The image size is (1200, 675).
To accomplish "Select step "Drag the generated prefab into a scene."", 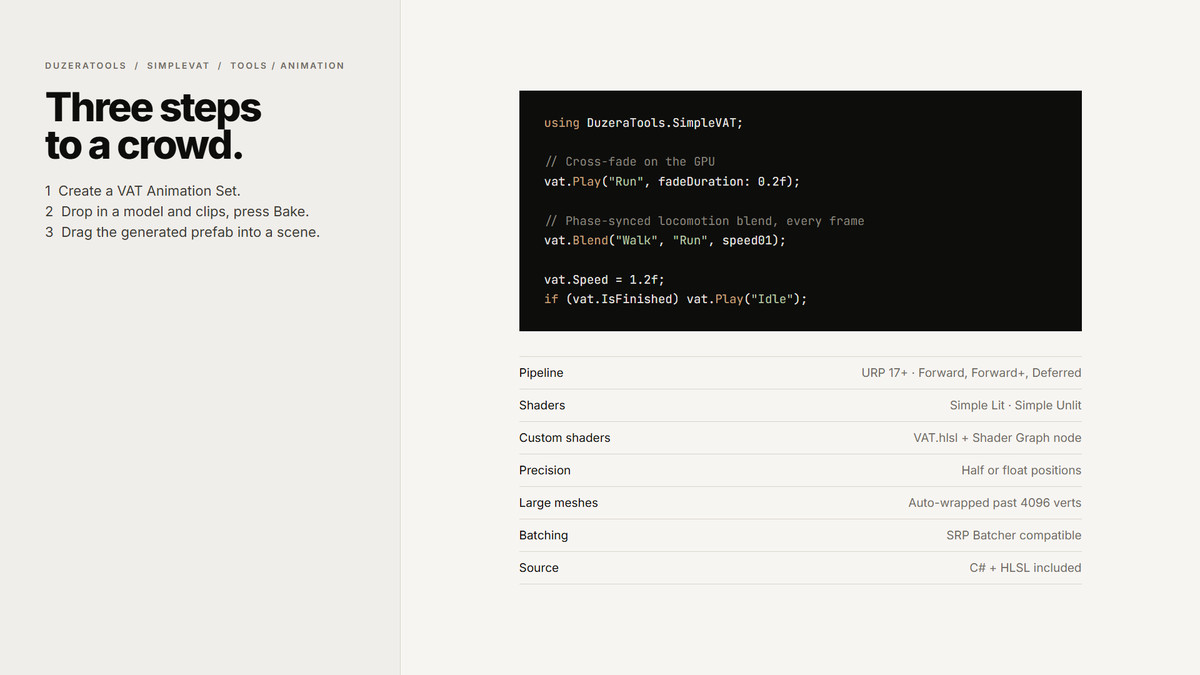I will 182,233.
